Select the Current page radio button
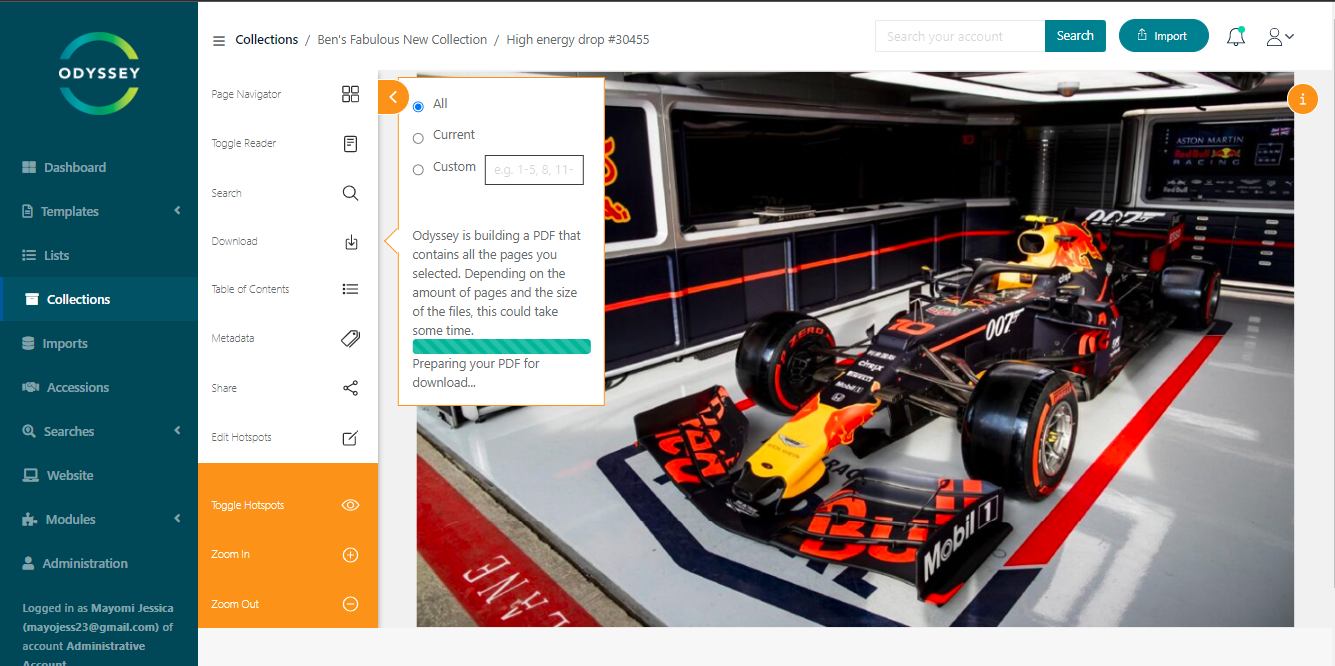 418,138
